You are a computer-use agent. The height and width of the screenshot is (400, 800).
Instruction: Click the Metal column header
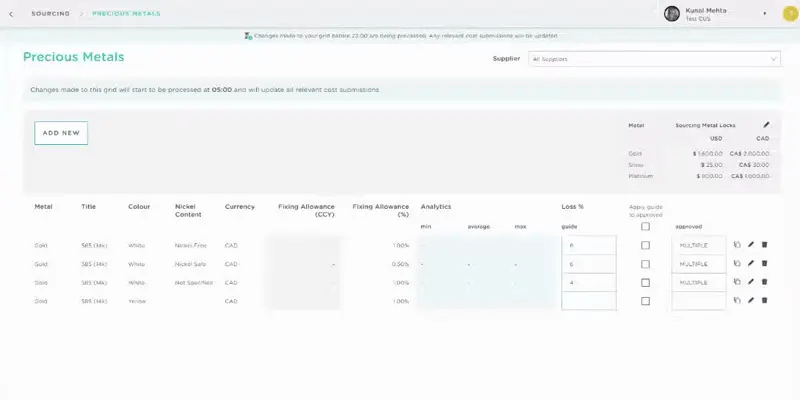click(43, 207)
